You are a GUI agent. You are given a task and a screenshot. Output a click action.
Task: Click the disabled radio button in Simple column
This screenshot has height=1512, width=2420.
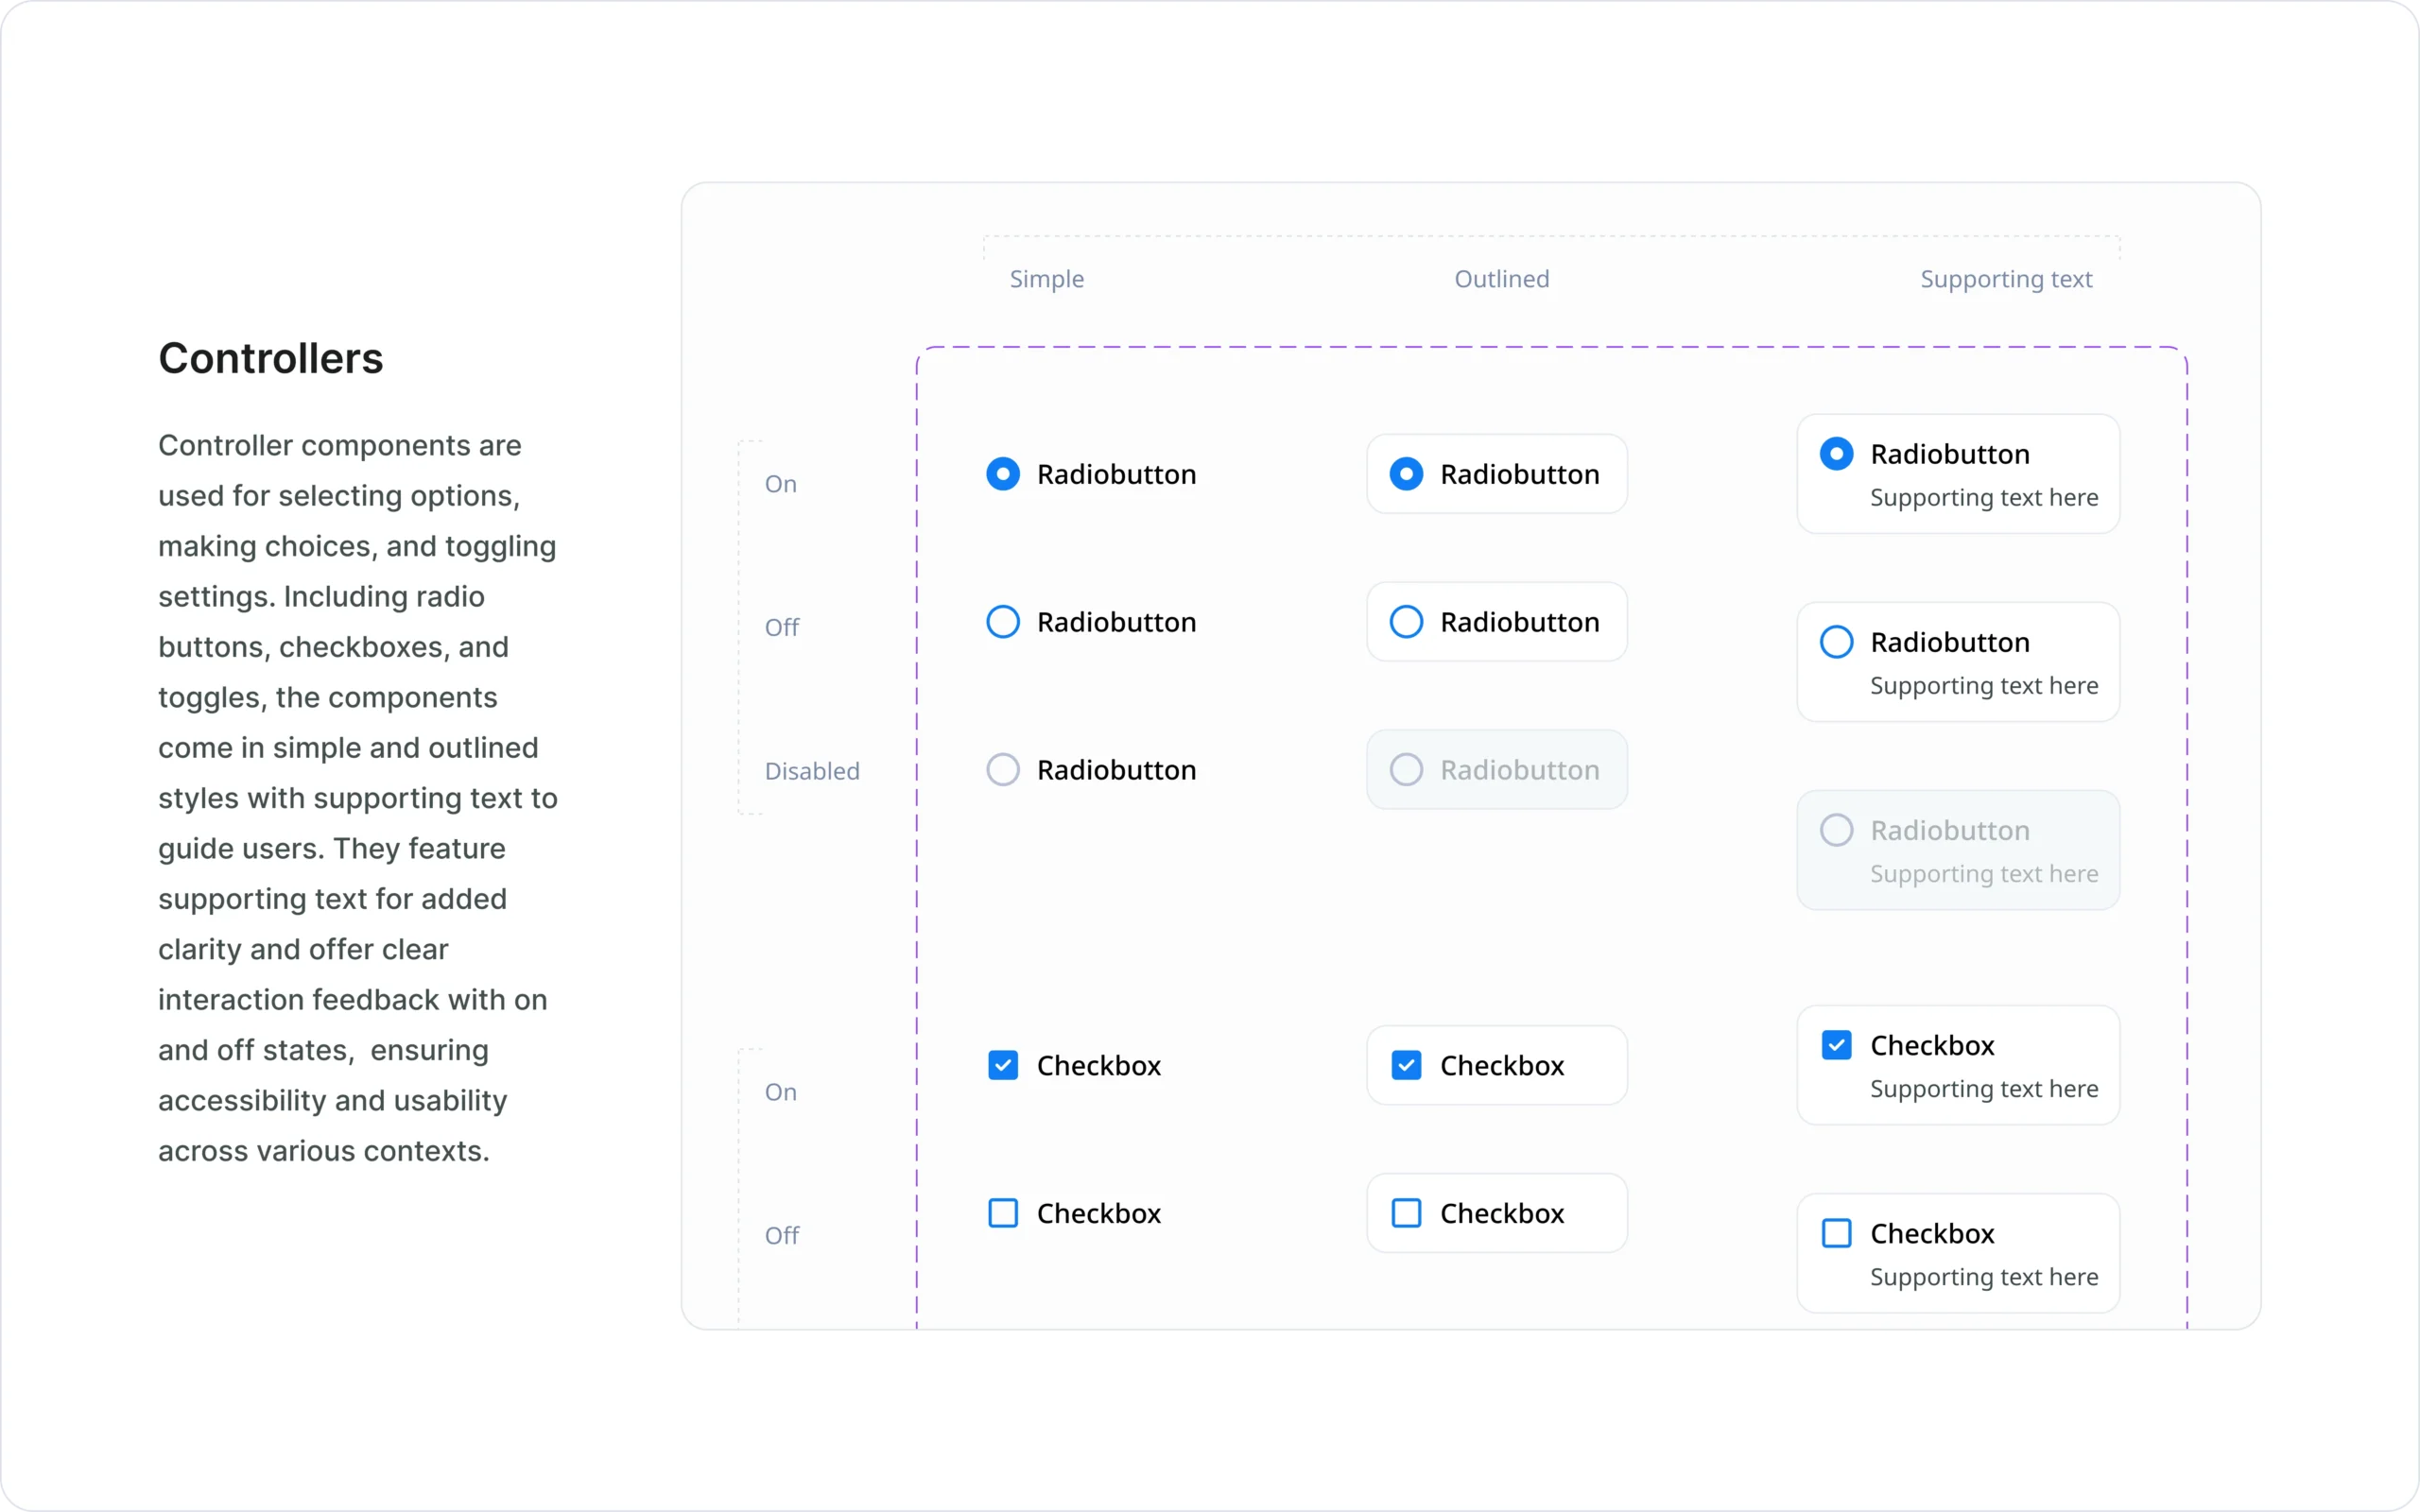coord(1001,769)
